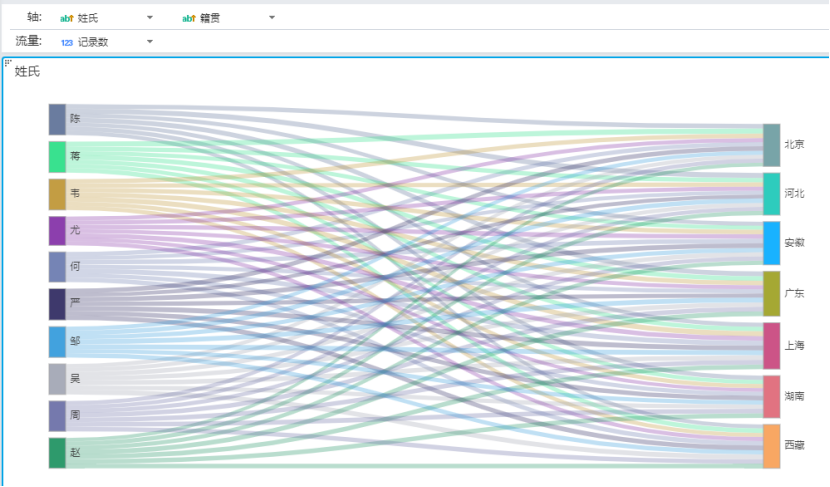830x487 pixels.
Task: Select the 韦 golden node block
Action: tap(57, 194)
